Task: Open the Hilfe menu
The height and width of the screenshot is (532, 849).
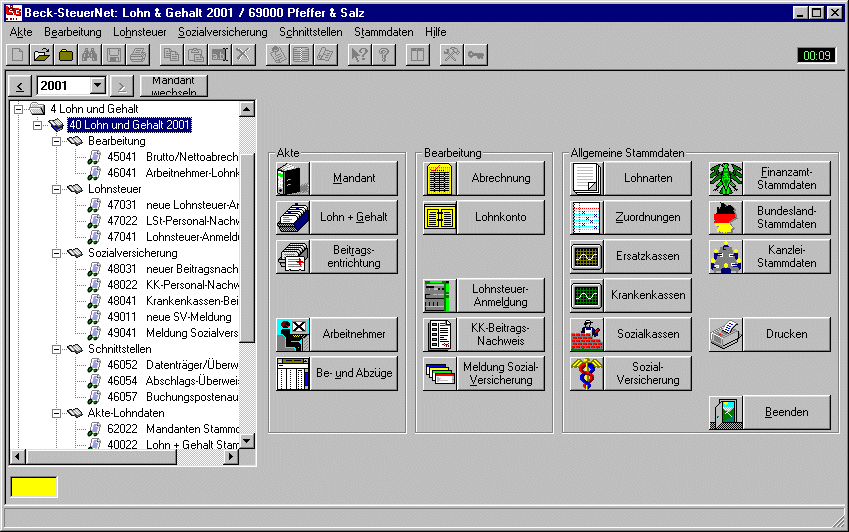Action: [435, 32]
